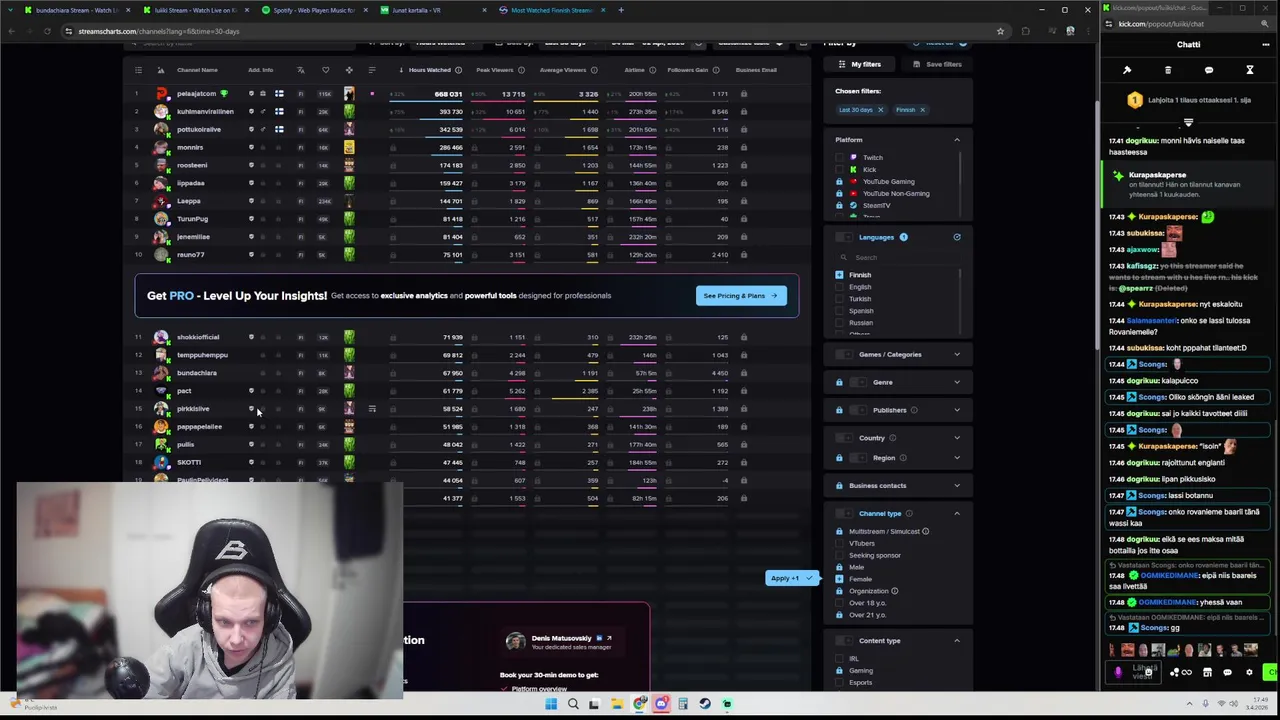1280x720 pixels.
Task: Sort table by Hours Watched header
Action: click(x=432, y=70)
